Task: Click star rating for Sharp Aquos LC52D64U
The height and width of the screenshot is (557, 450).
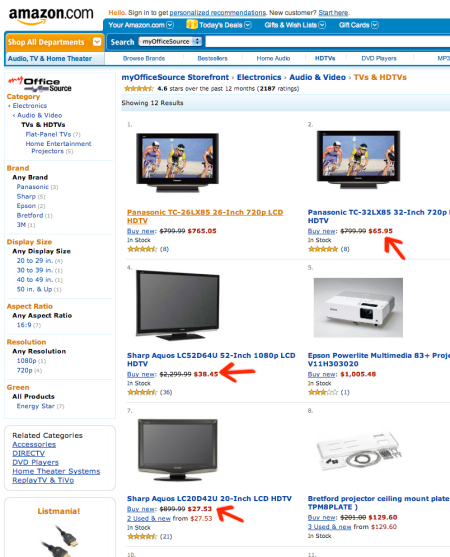Action: click(x=142, y=392)
